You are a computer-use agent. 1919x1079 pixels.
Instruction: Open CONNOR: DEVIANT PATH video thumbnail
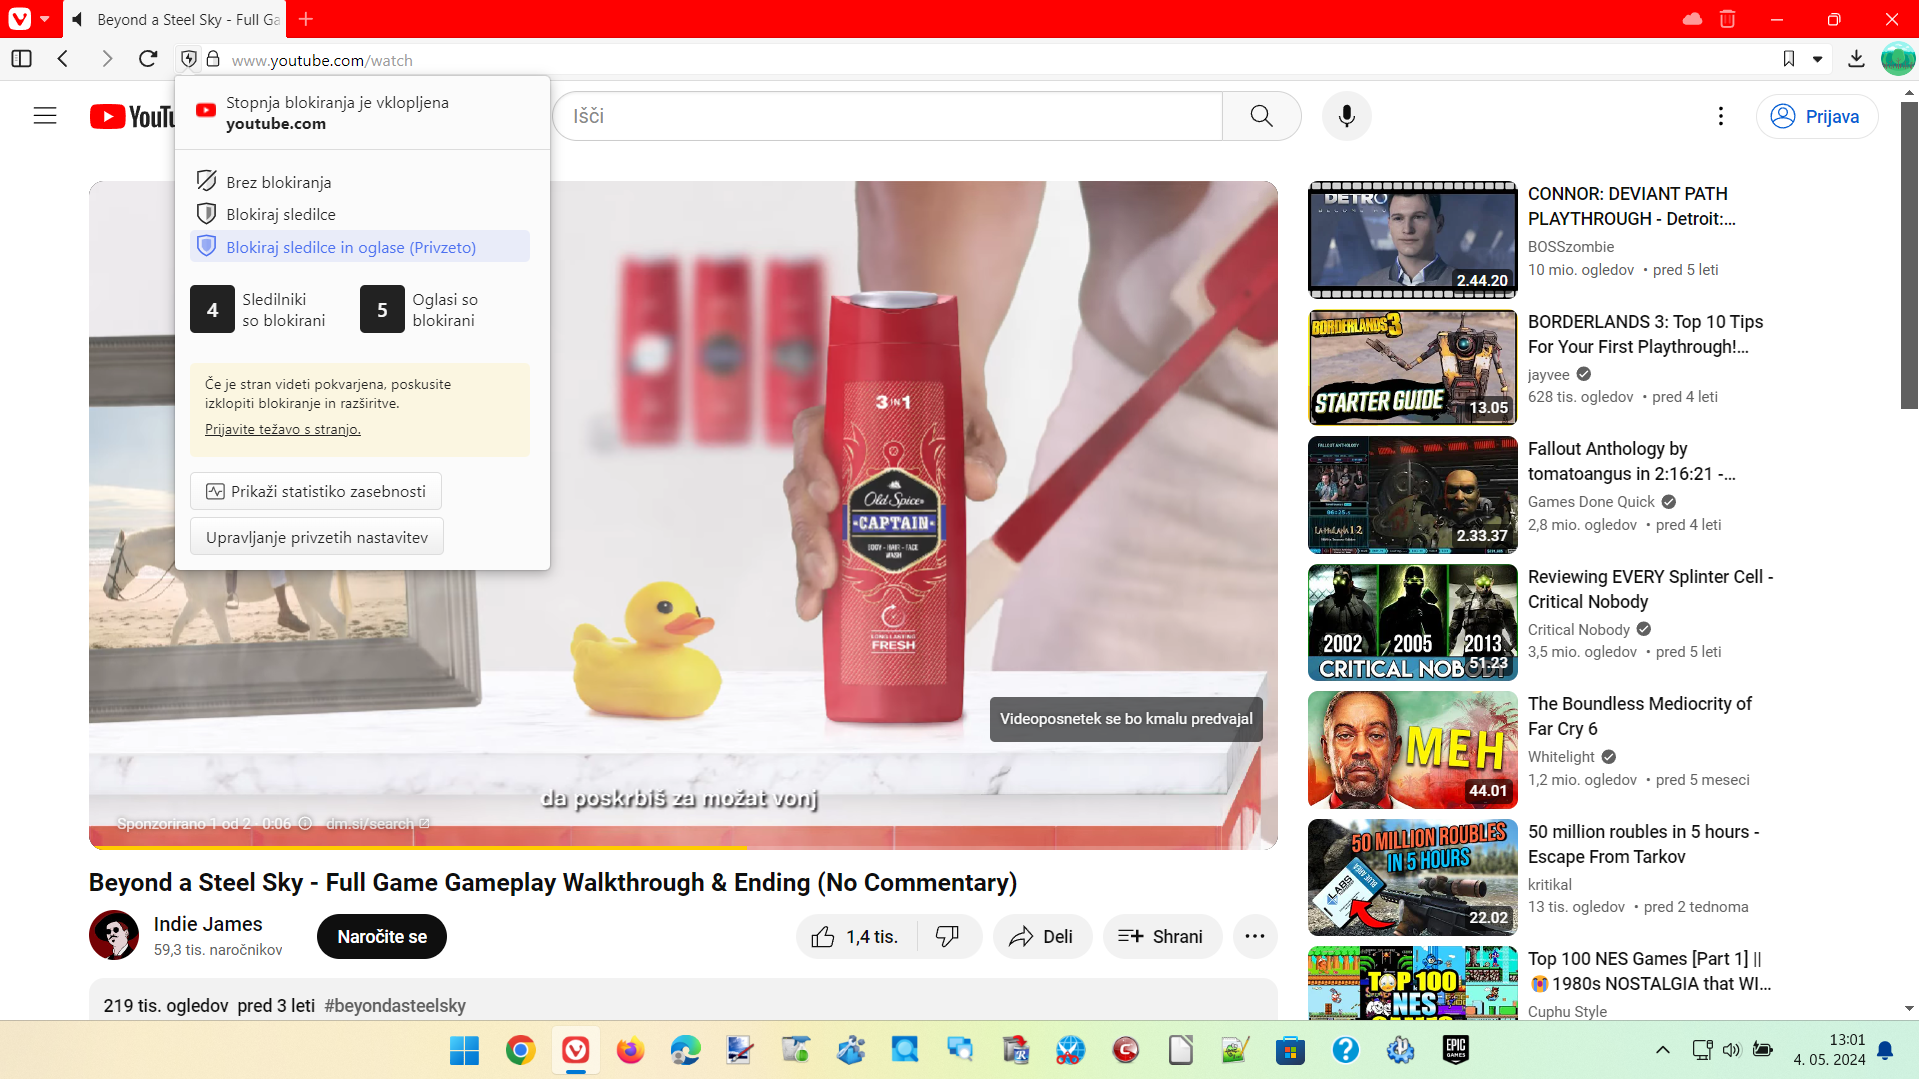(x=1412, y=240)
